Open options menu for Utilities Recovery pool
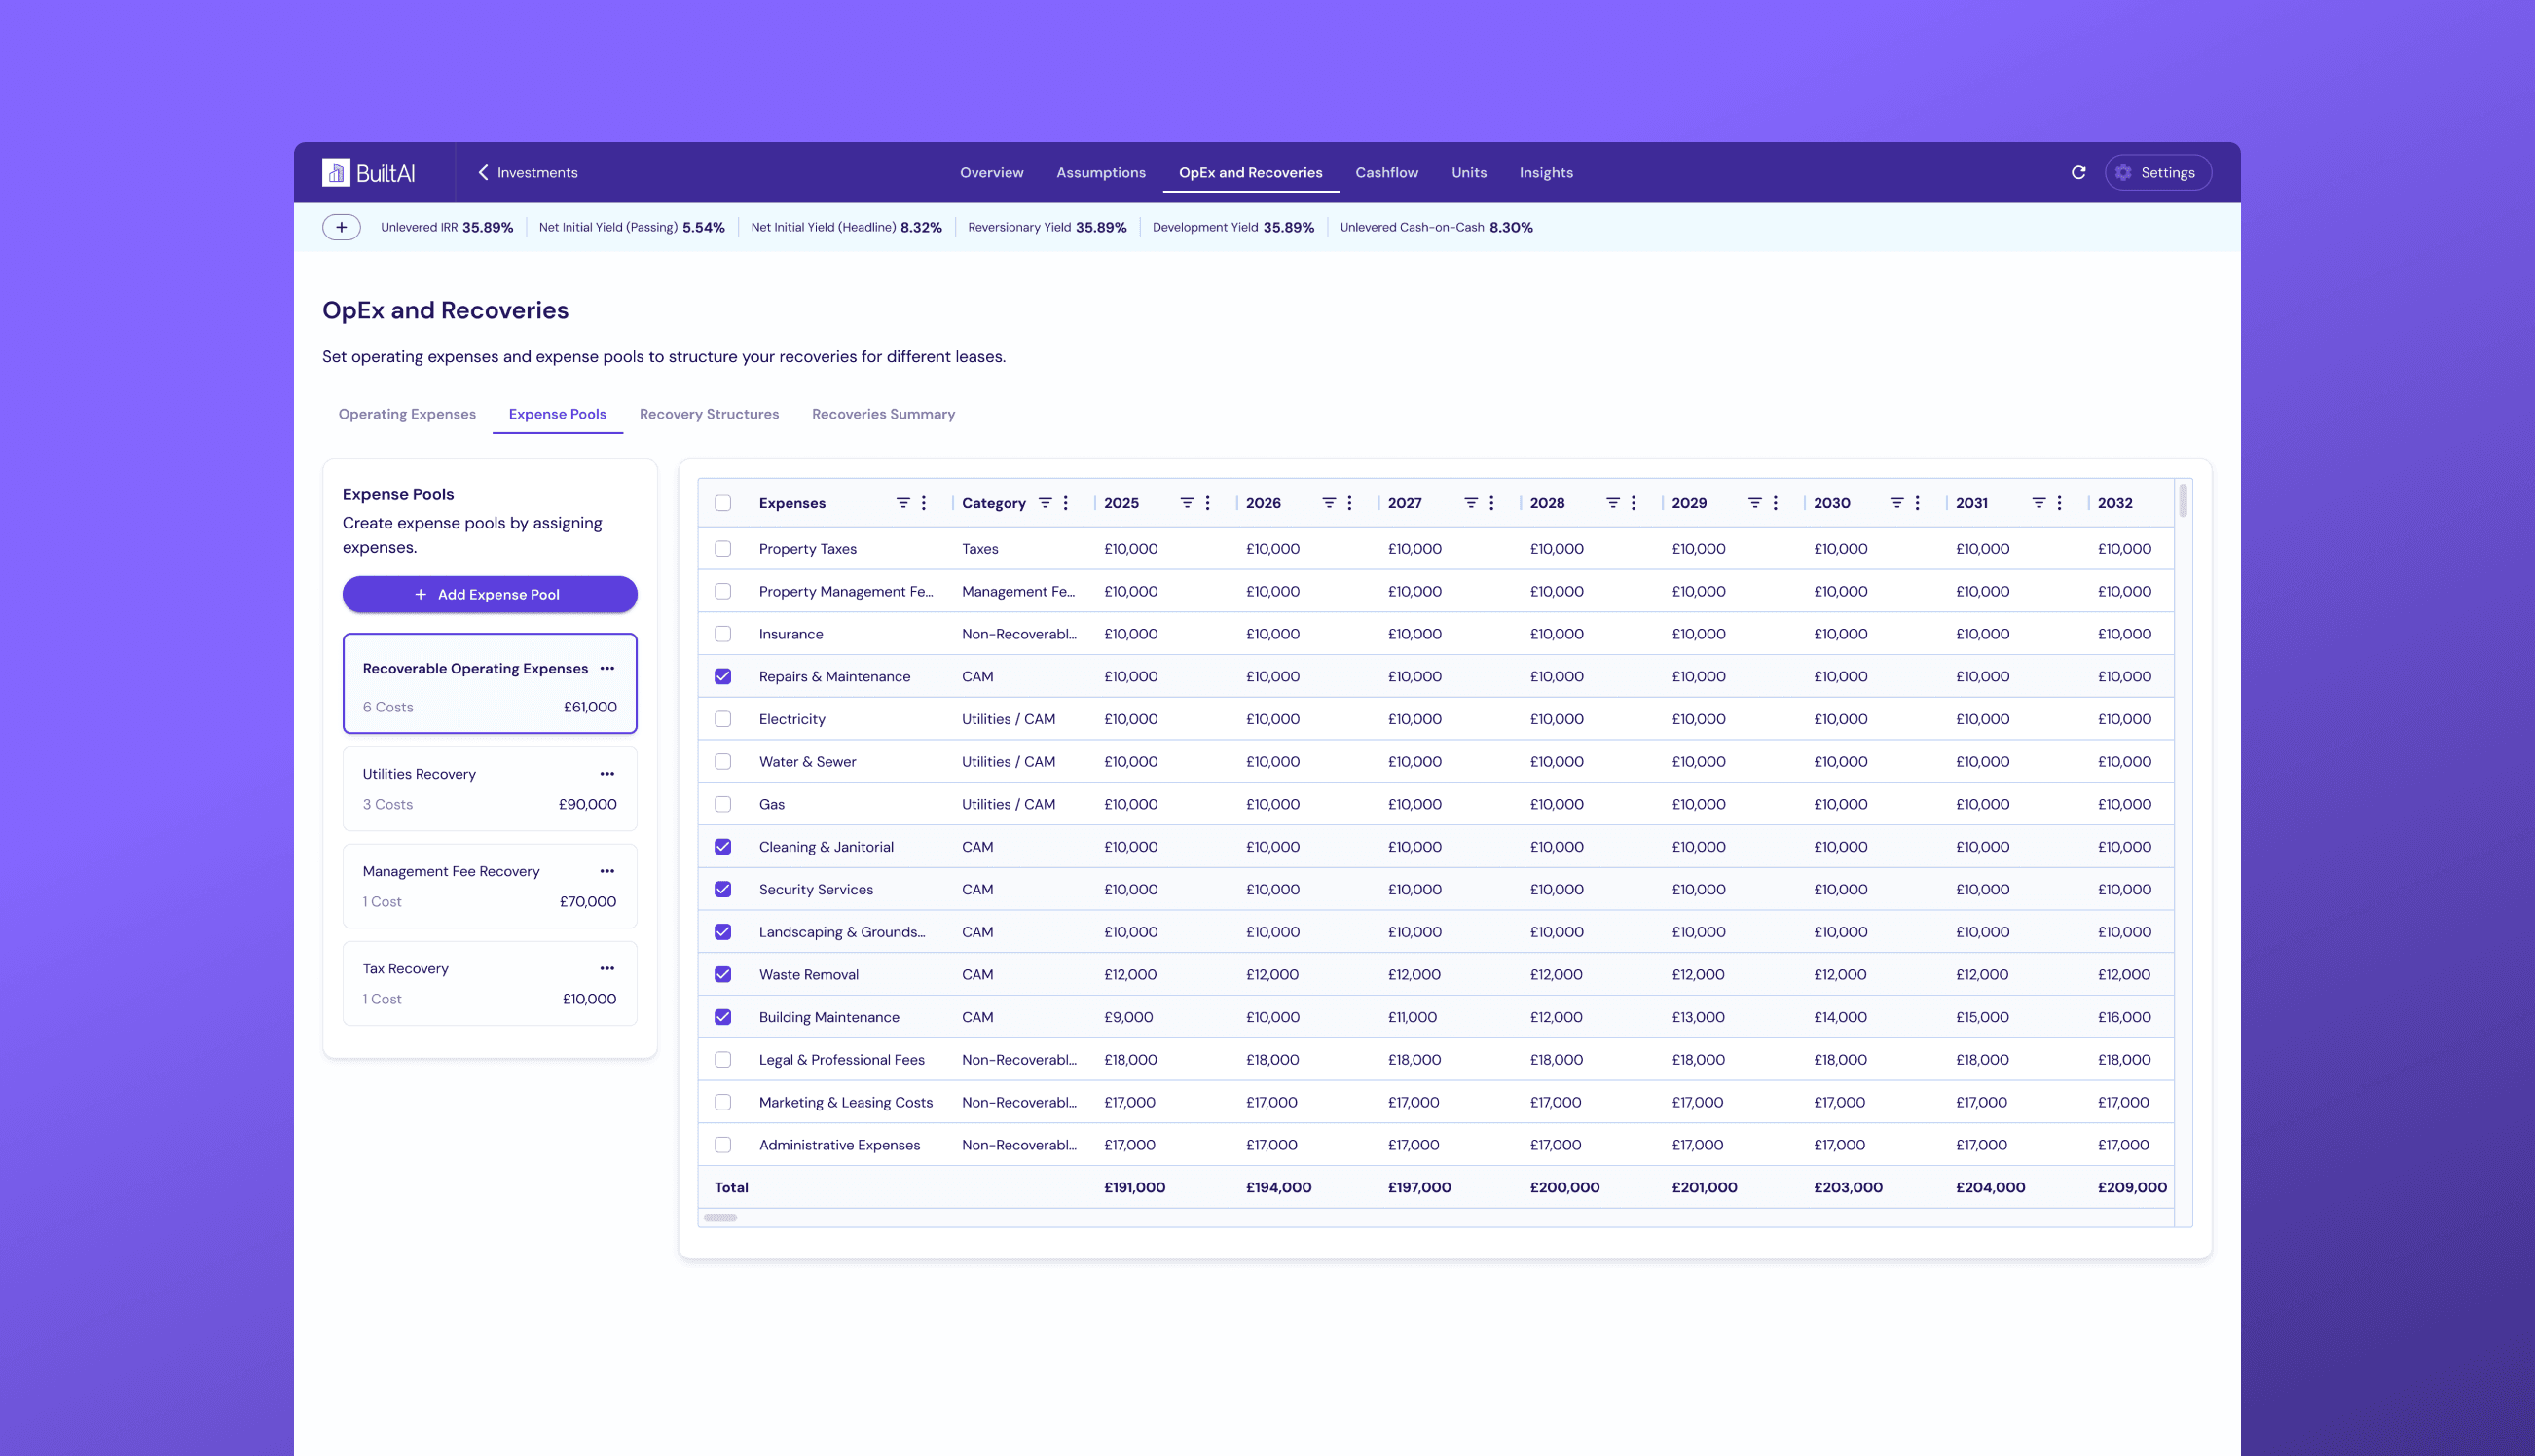The height and width of the screenshot is (1456, 2535). click(x=607, y=774)
